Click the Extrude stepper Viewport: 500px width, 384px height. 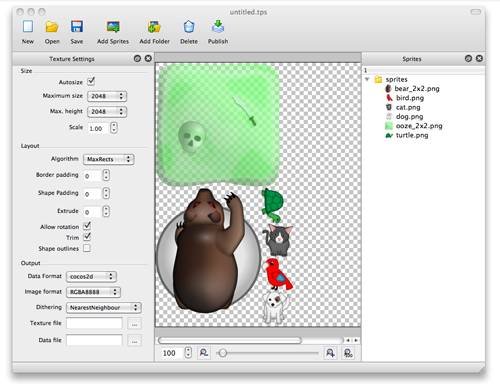[x=106, y=211]
